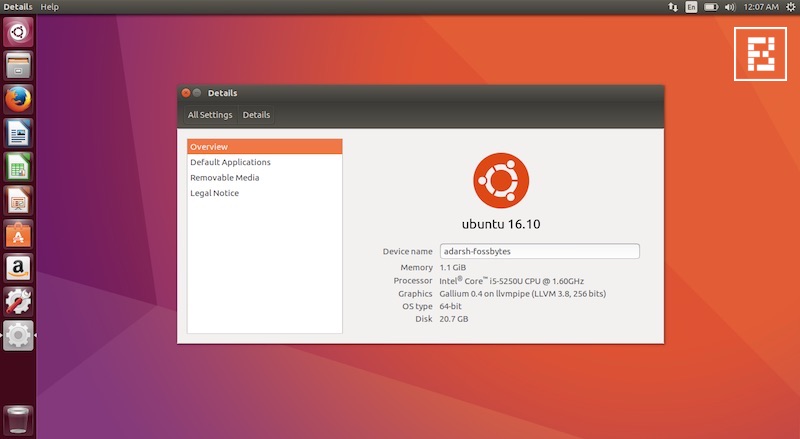Viewport: 800px width, 439px height.
Task: Launch LibreOffice Impress from launcher
Action: click(18, 201)
